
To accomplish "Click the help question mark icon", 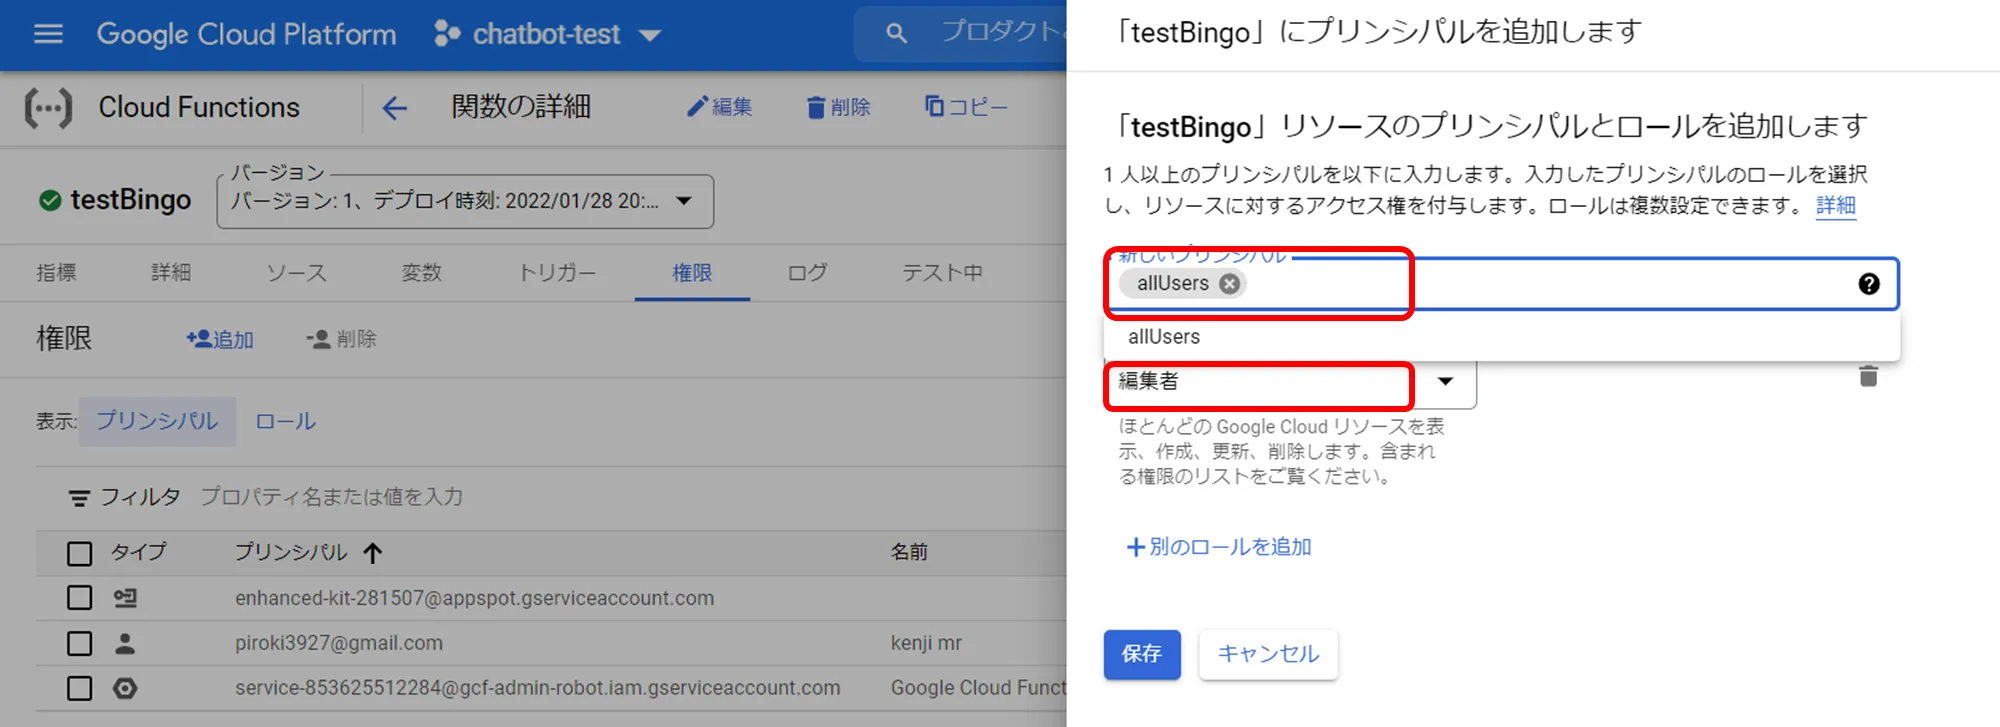I will coord(1868,284).
